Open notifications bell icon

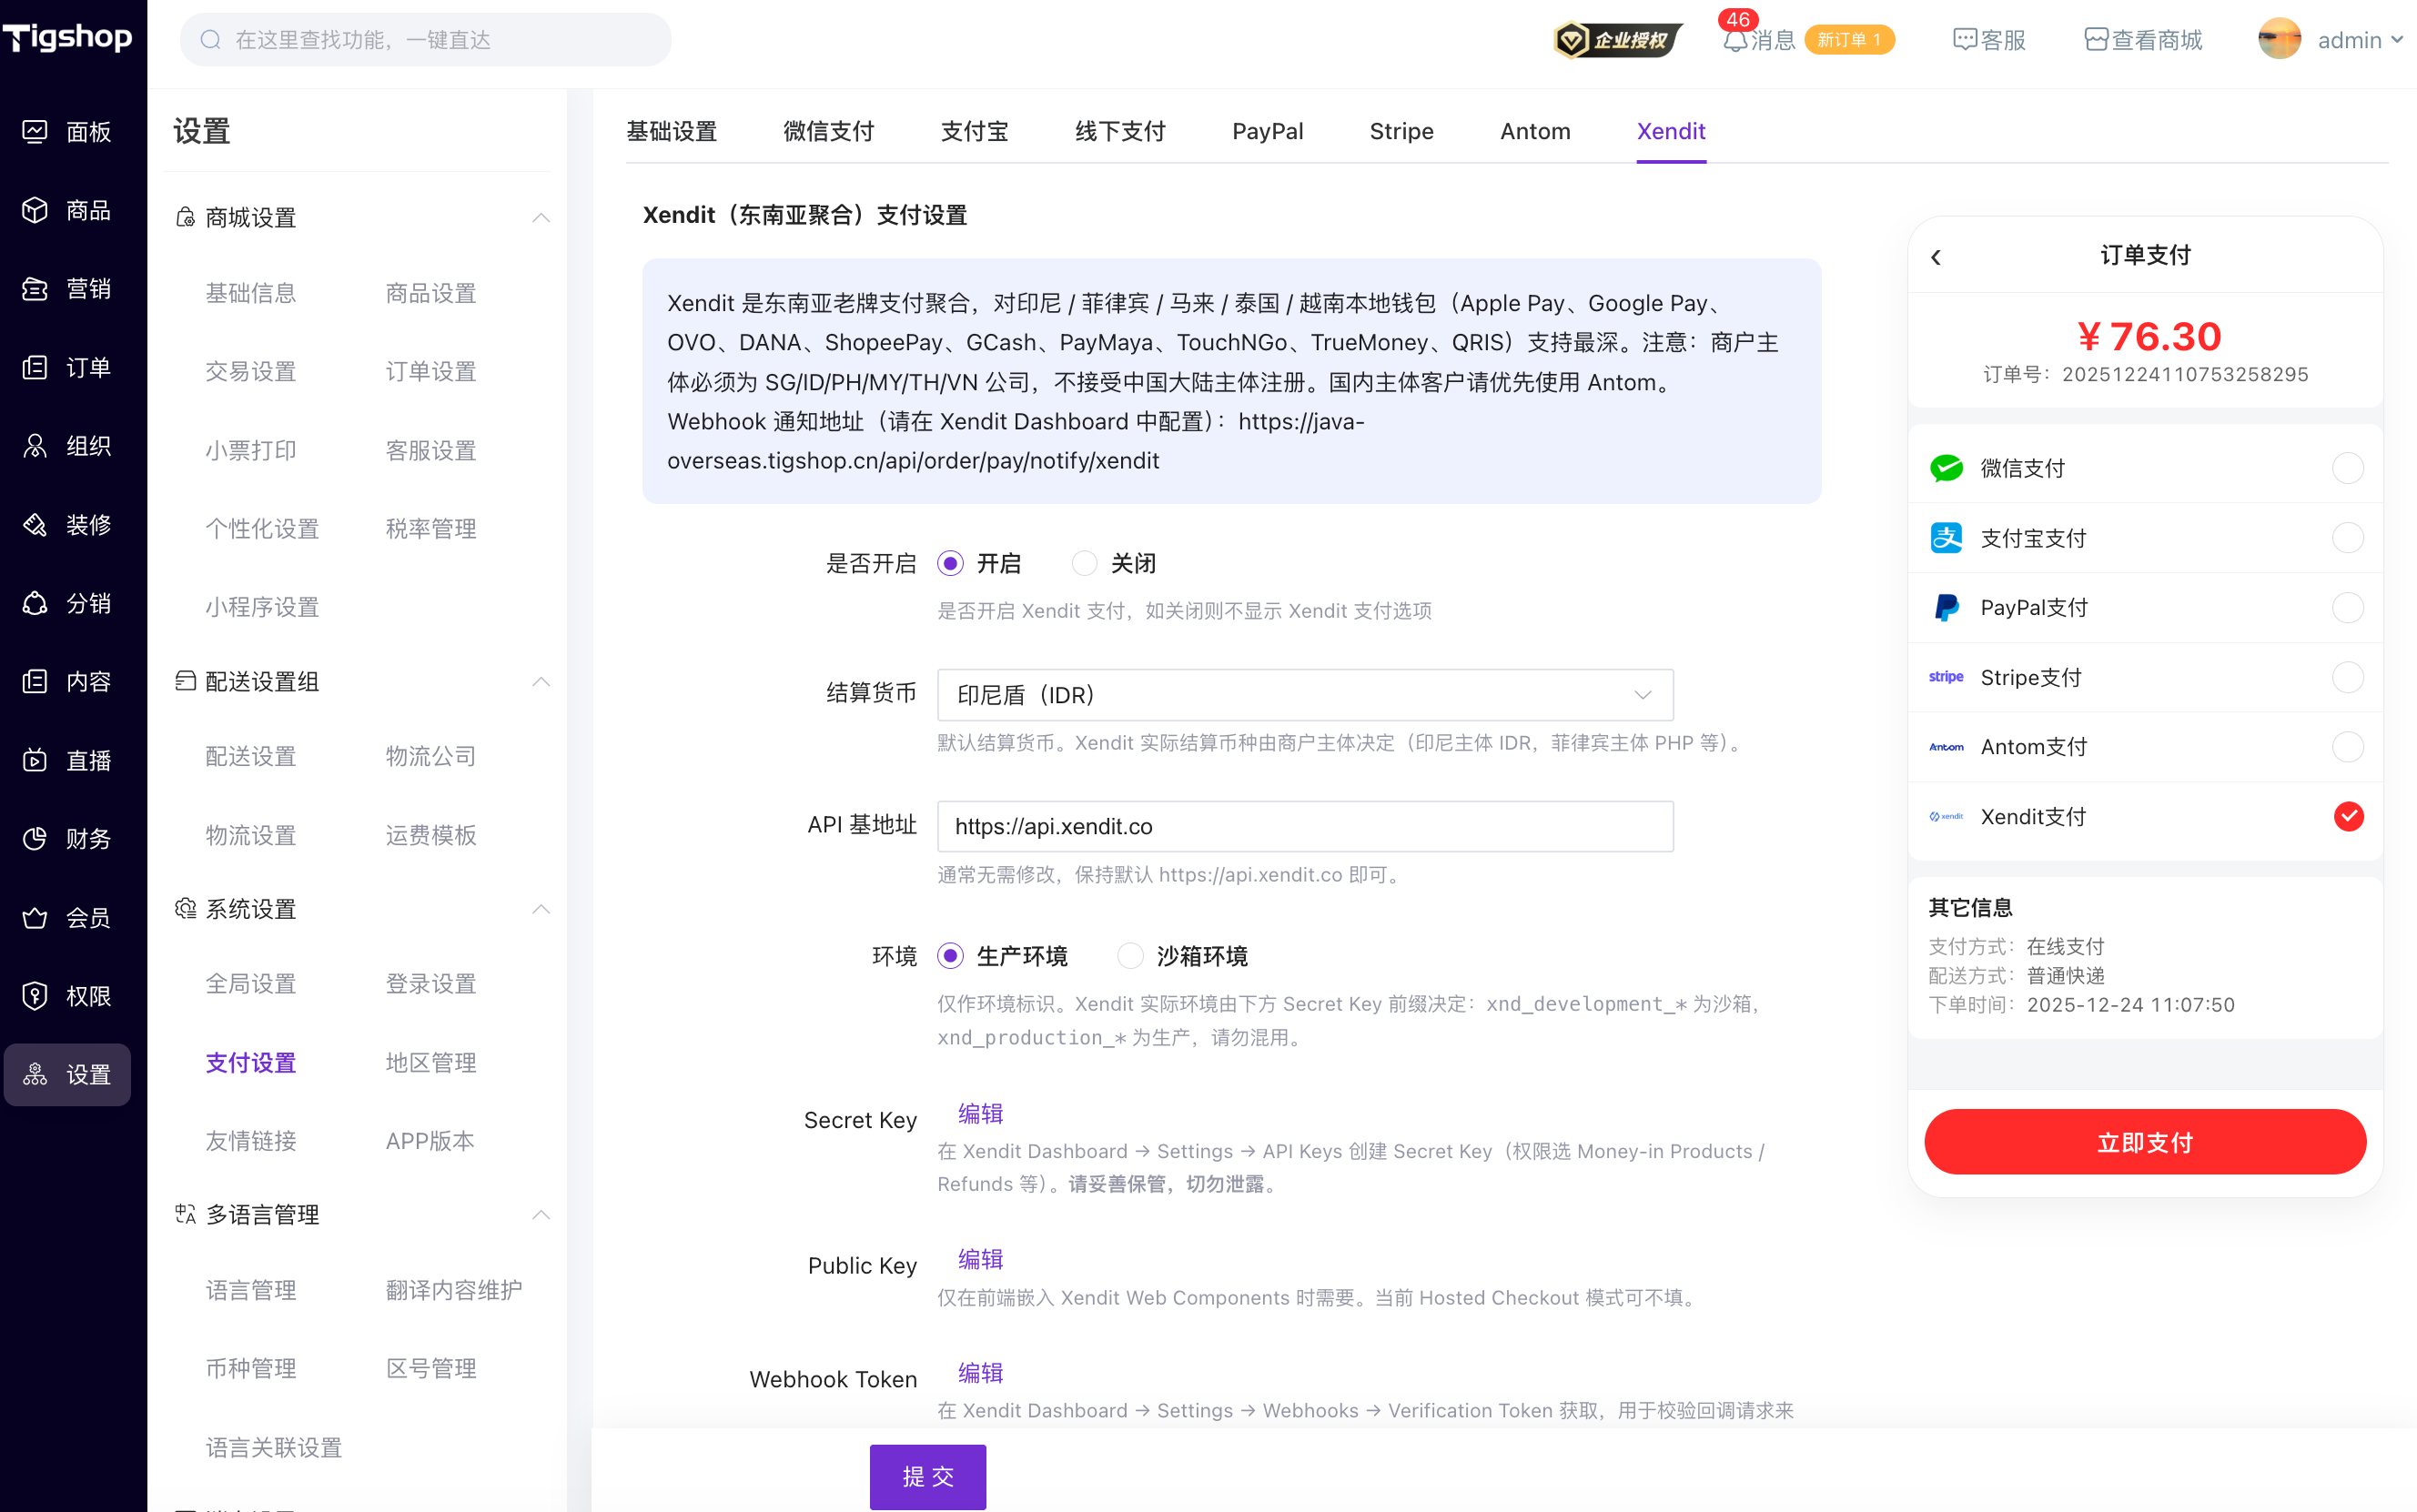tap(1735, 40)
